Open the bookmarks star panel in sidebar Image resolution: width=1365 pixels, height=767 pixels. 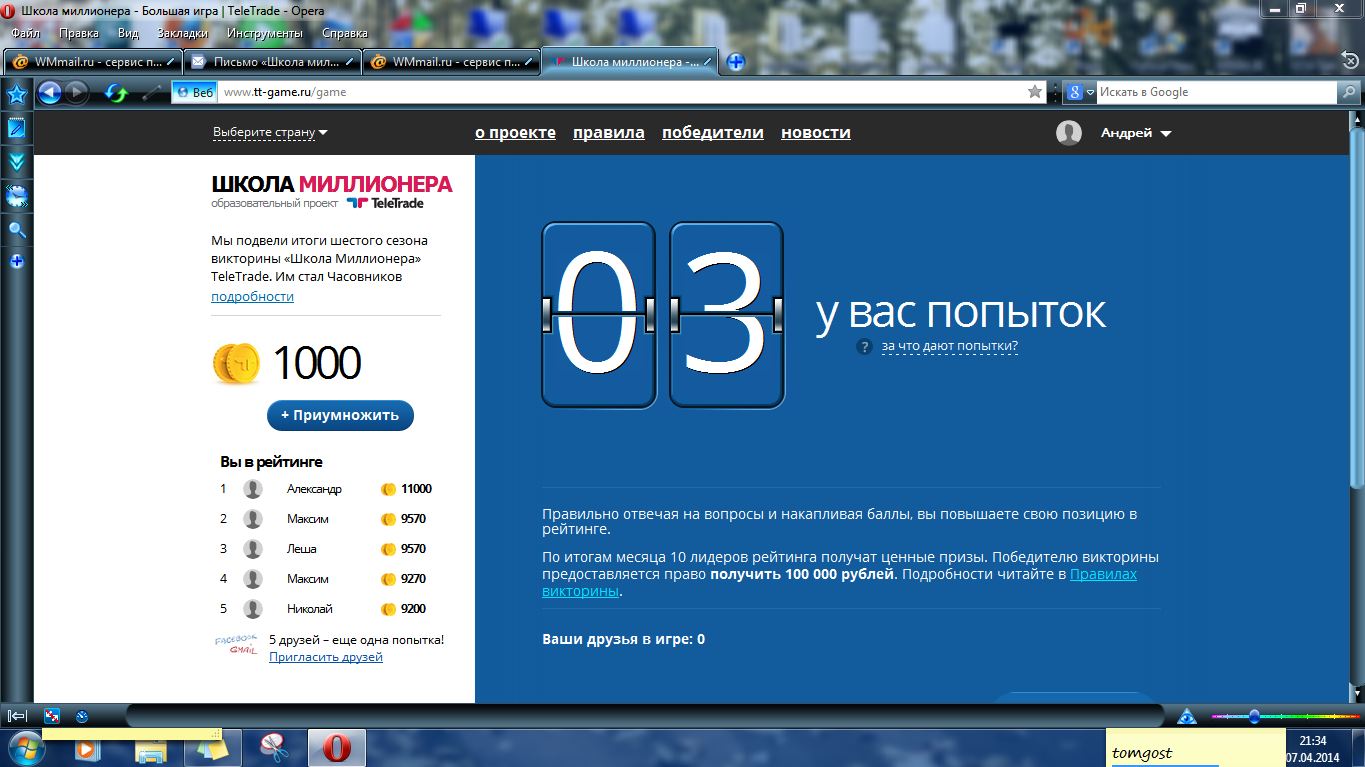[x=16, y=95]
